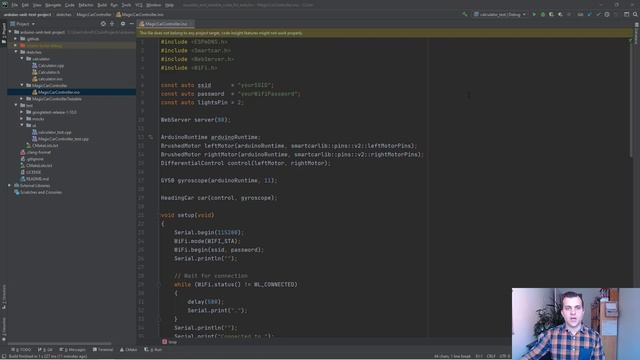The height and width of the screenshot is (360, 640).
Task: Open the Messages tool window
Action: pyautogui.click(x=73, y=350)
